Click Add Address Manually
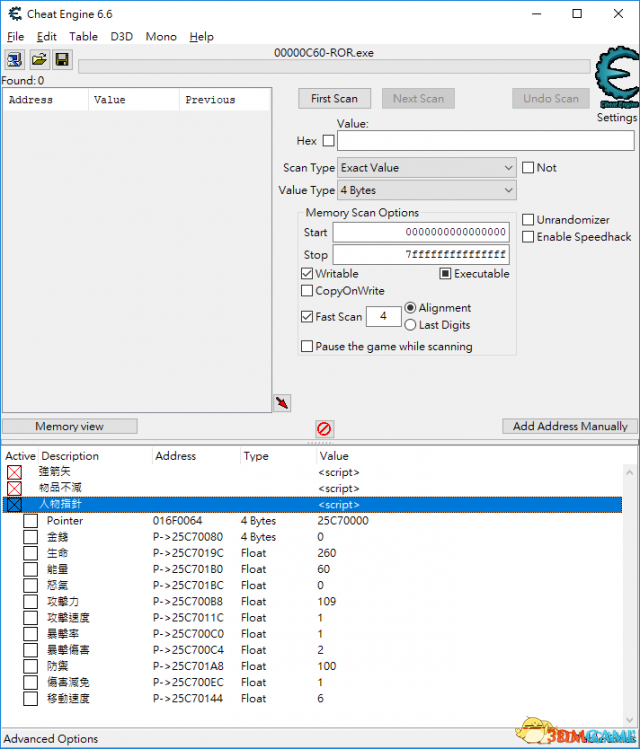Image resolution: width=640 pixels, height=749 pixels. coord(570,426)
